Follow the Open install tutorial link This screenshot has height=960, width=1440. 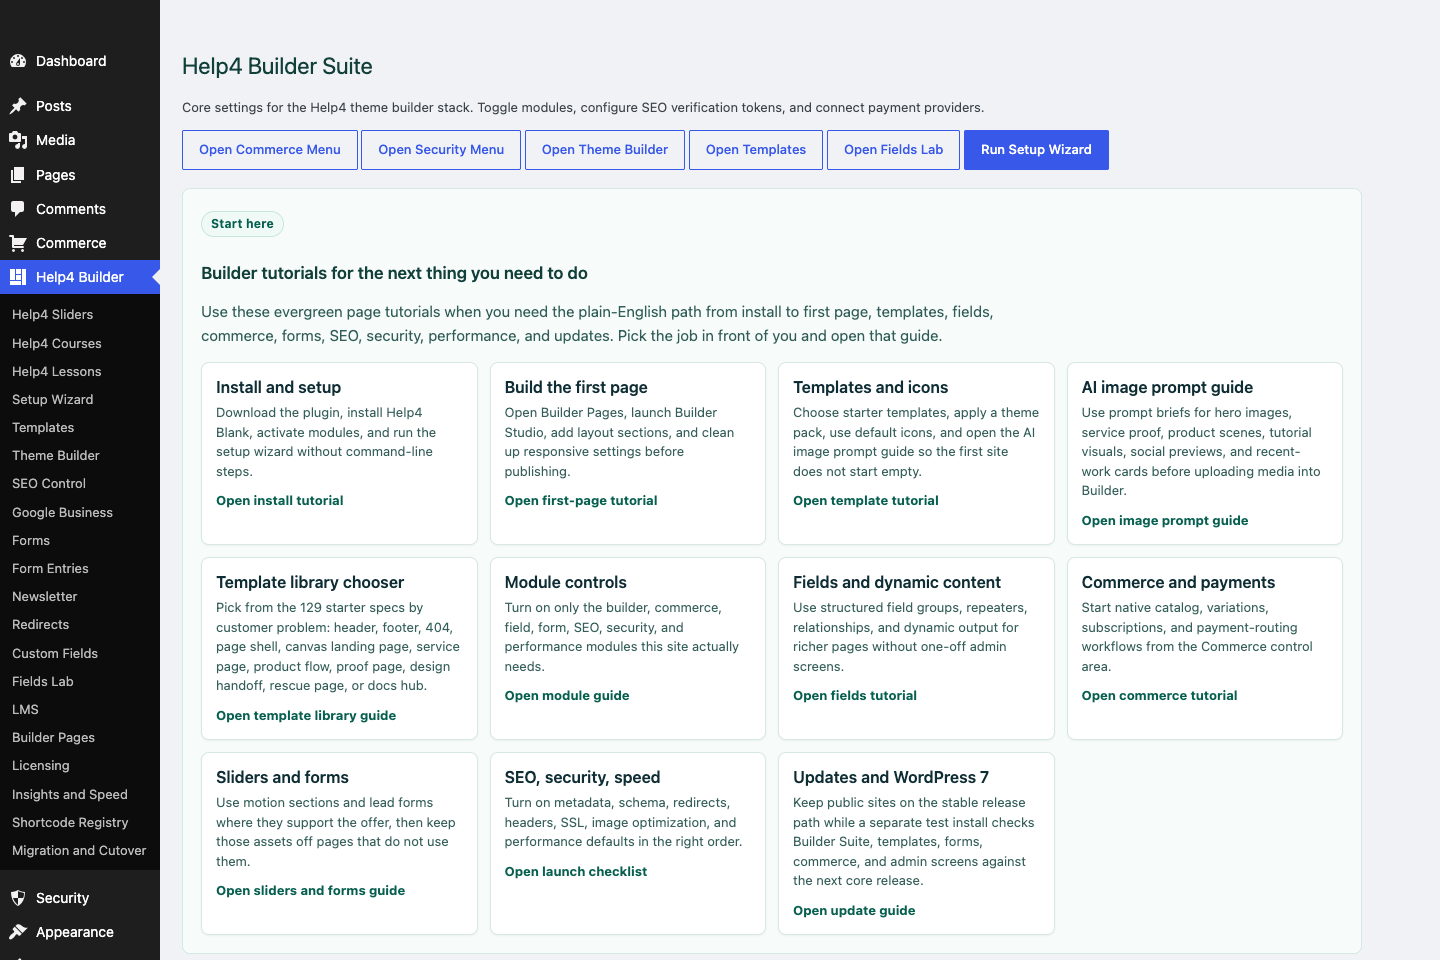[x=280, y=501]
